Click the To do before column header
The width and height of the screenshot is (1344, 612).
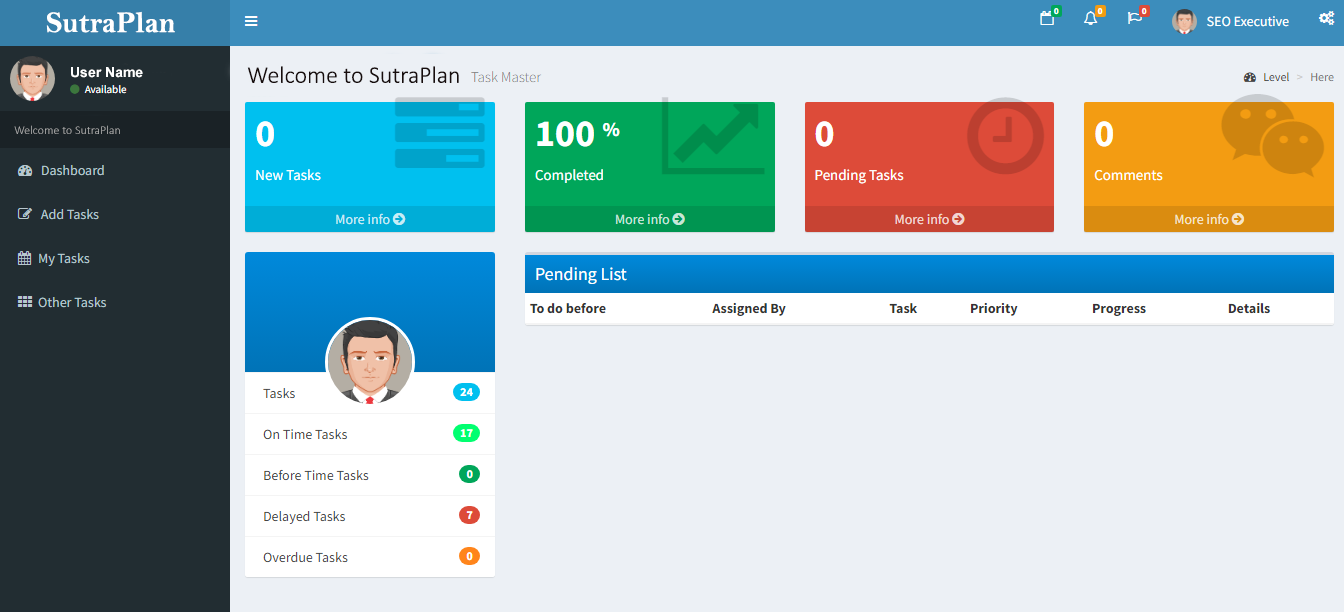pyautogui.click(x=568, y=309)
